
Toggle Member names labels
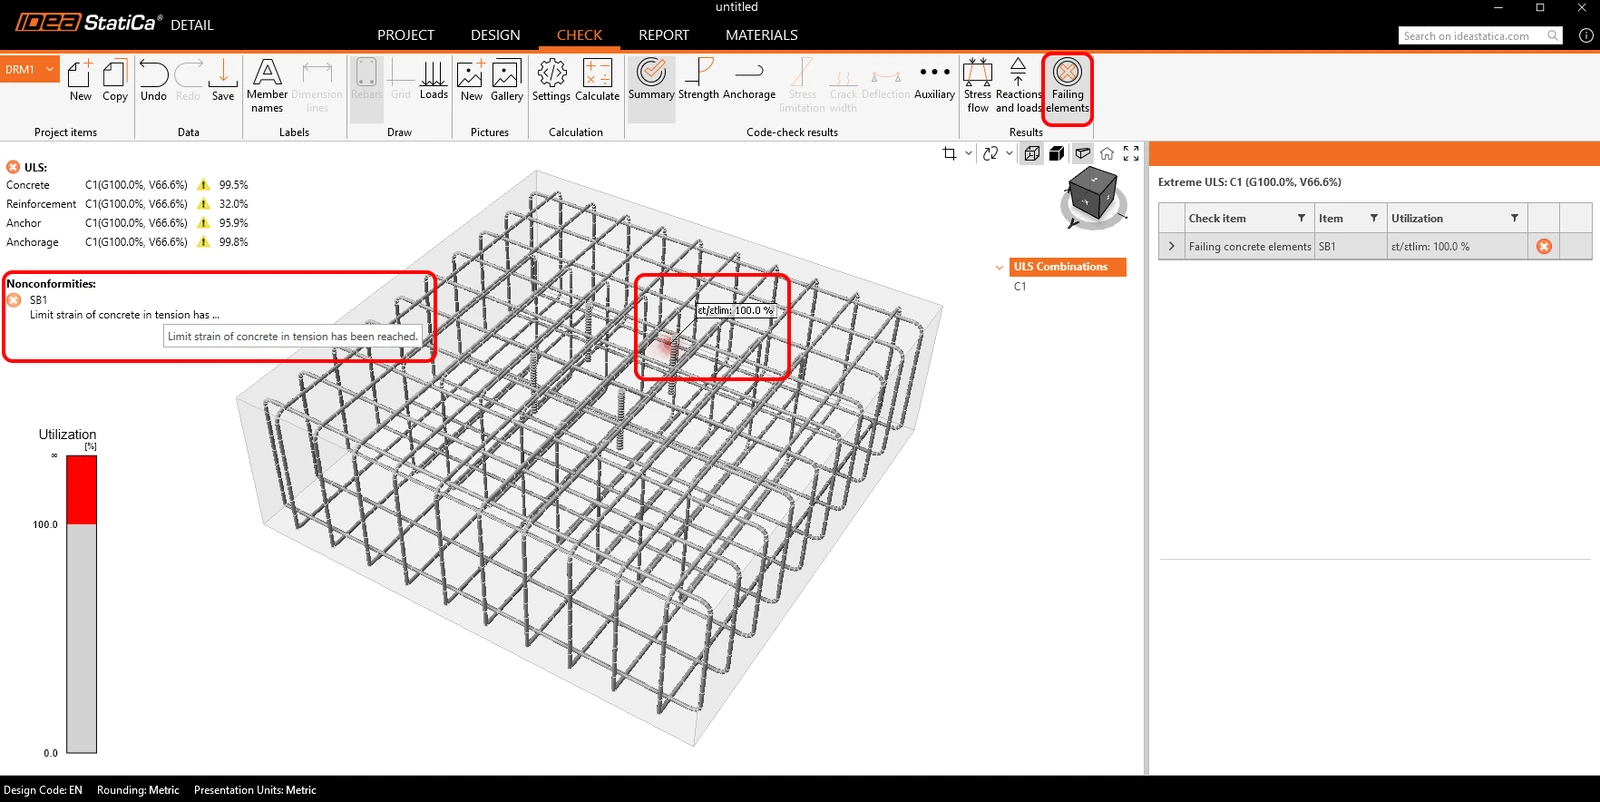point(267,87)
